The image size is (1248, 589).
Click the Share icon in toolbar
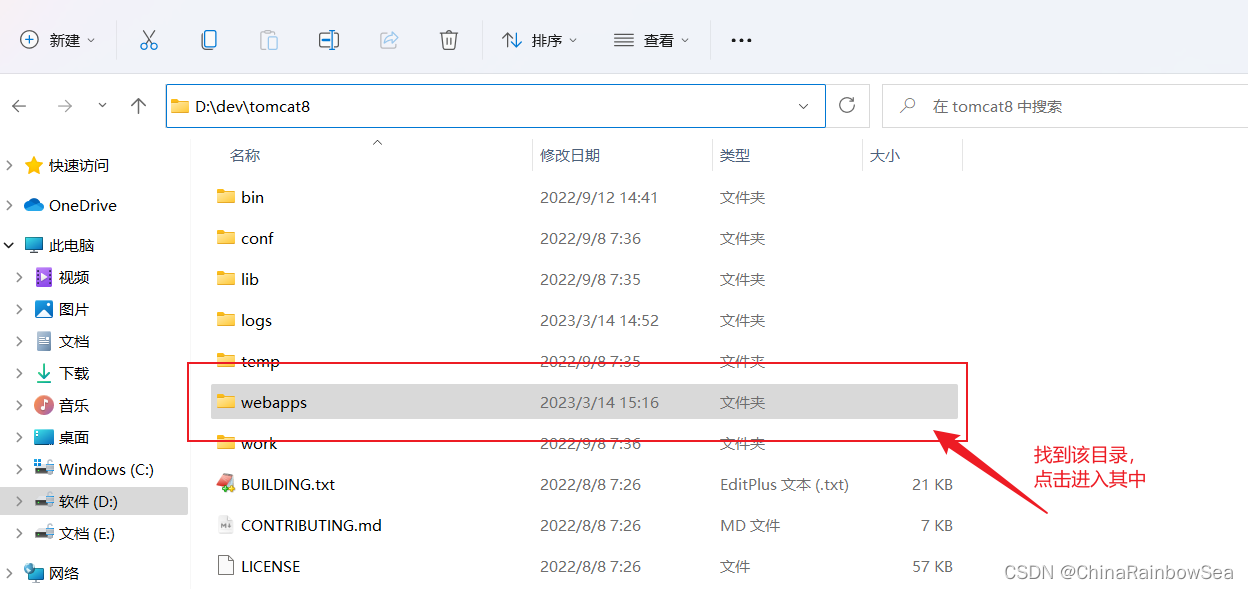click(x=389, y=40)
